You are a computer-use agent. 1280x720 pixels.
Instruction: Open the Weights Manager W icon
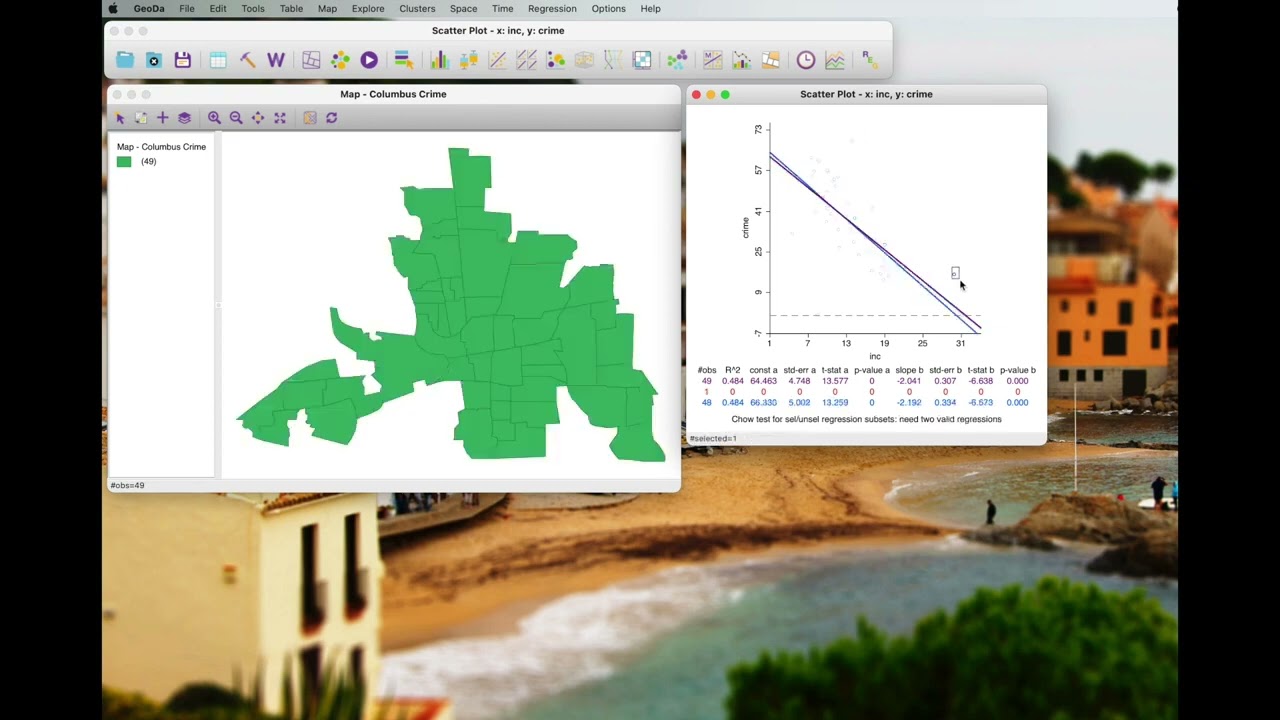[276, 60]
